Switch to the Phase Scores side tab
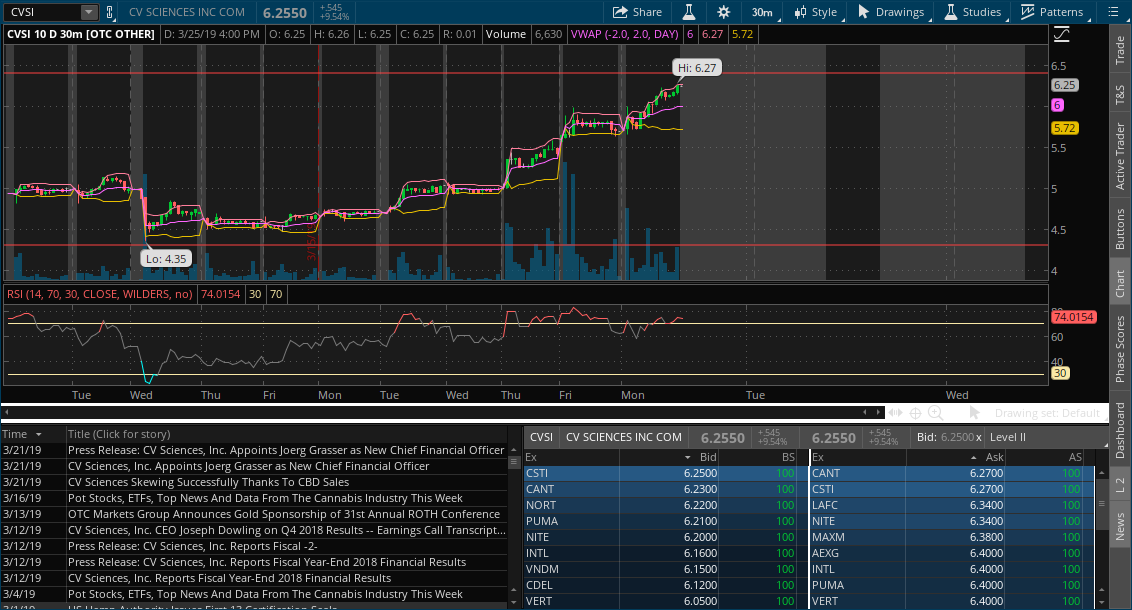Screen dimensions: 1132x610 click(x=1120, y=348)
